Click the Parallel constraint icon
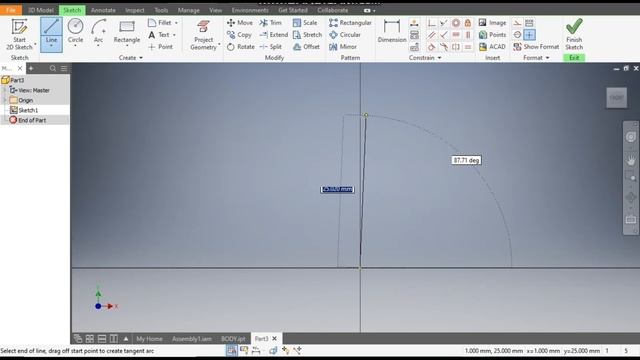640x360 pixels. [x=431, y=35]
